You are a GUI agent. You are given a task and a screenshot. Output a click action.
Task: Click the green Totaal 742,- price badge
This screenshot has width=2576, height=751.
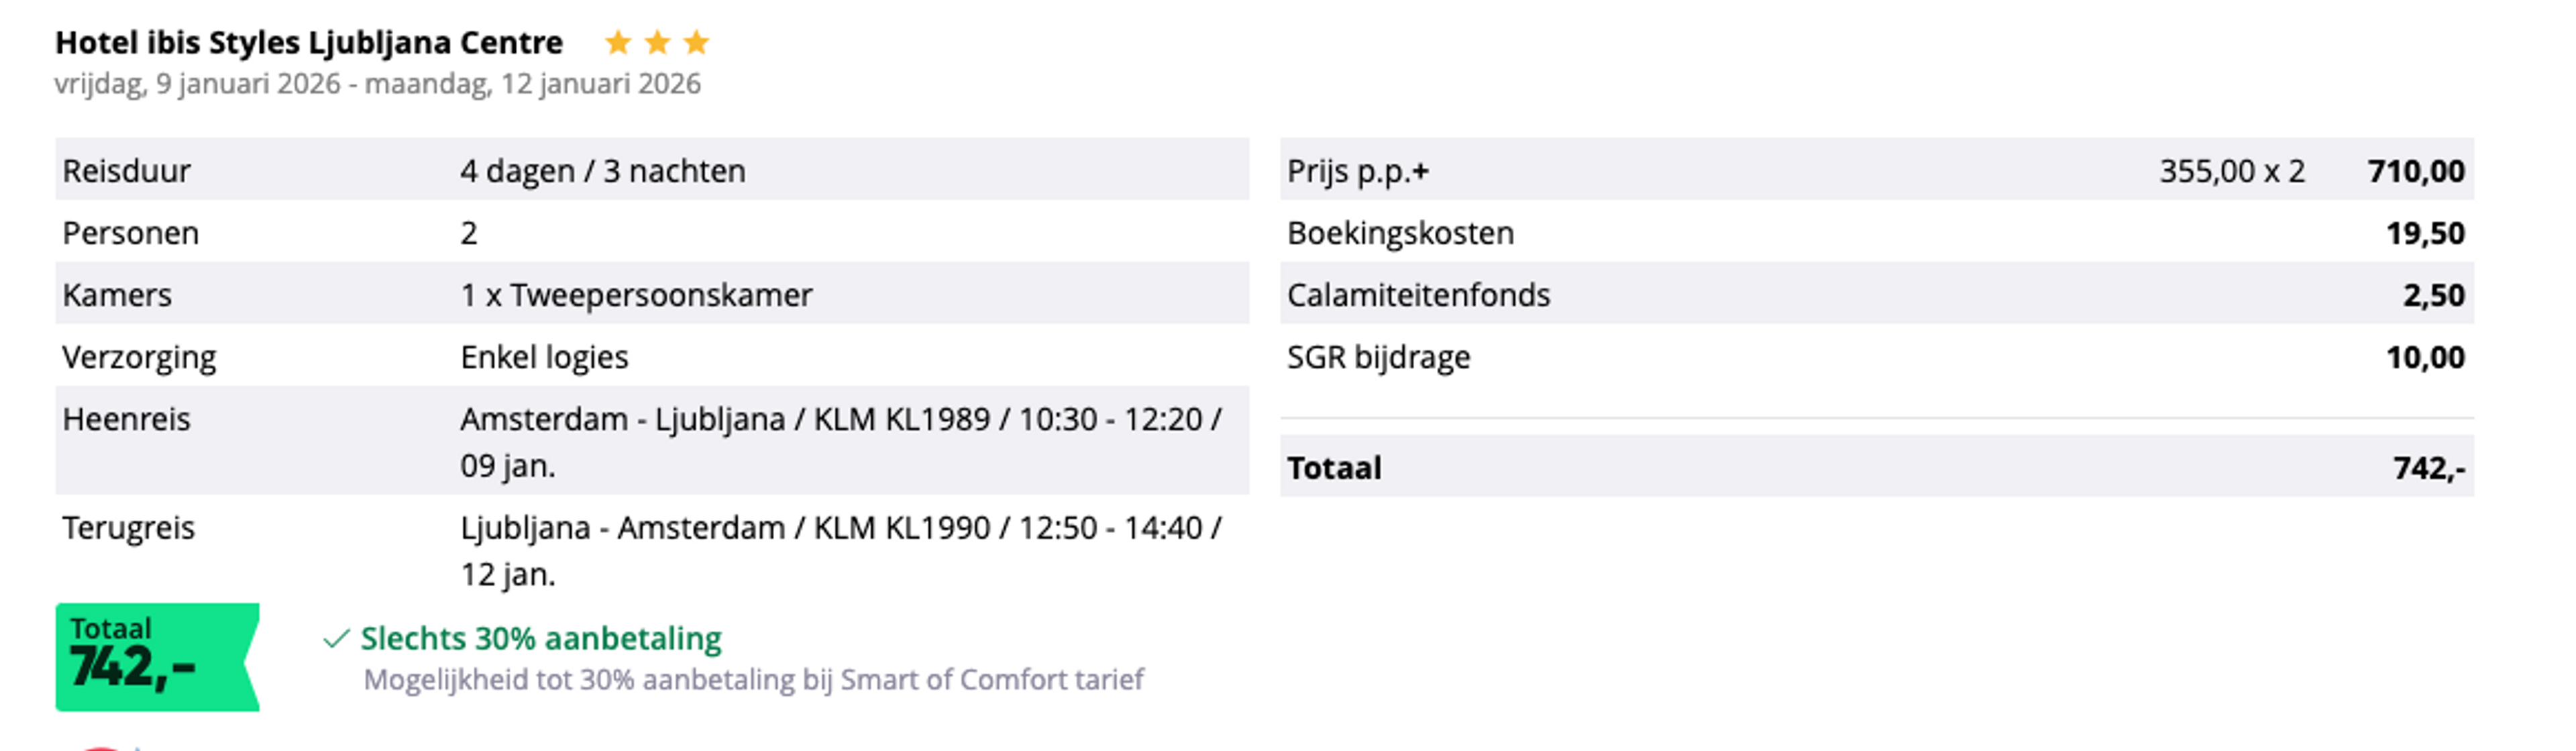(156, 657)
